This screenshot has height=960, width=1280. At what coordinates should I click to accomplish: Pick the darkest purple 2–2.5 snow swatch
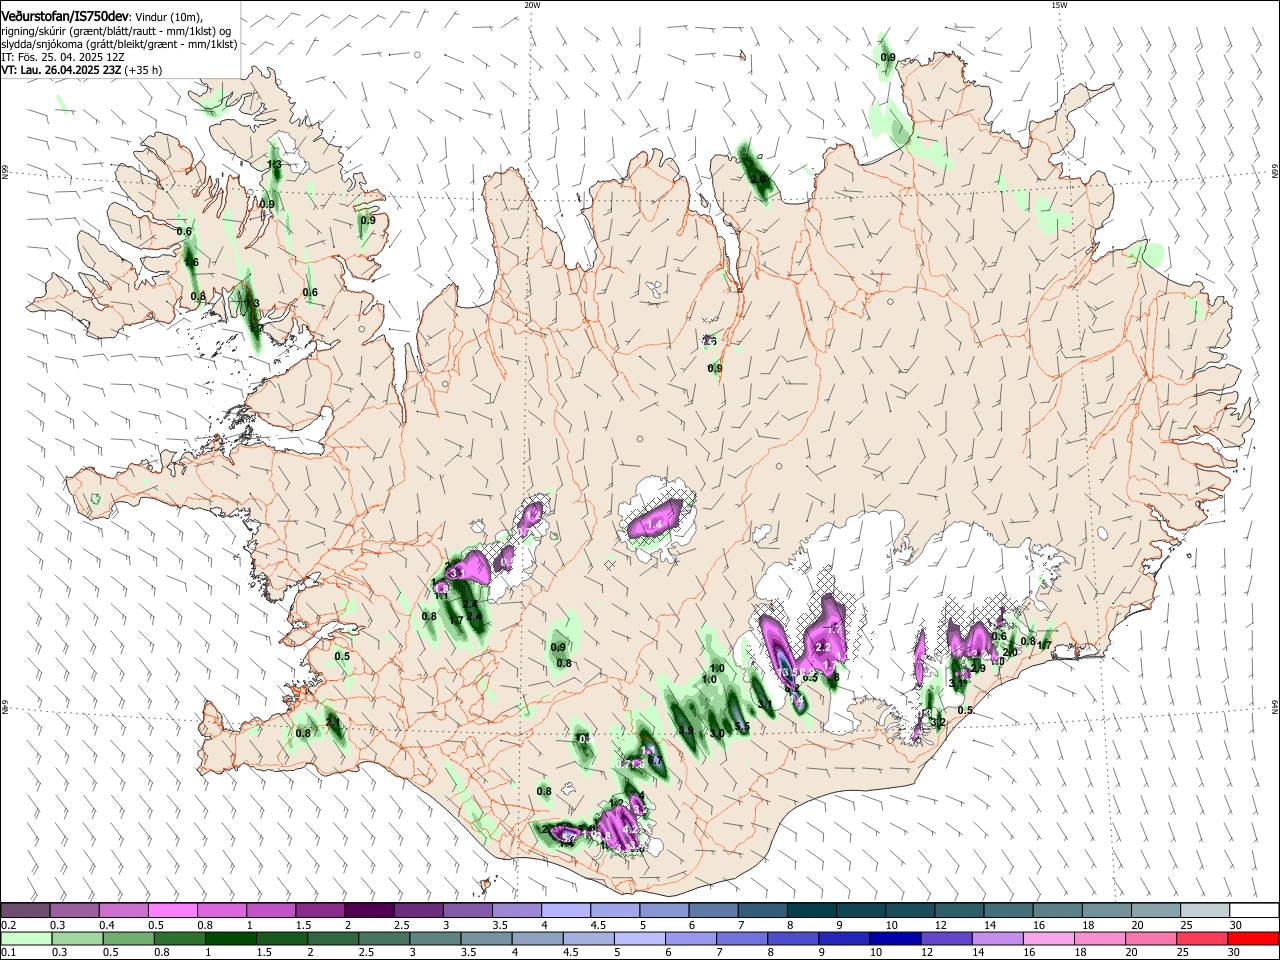click(x=369, y=910)
